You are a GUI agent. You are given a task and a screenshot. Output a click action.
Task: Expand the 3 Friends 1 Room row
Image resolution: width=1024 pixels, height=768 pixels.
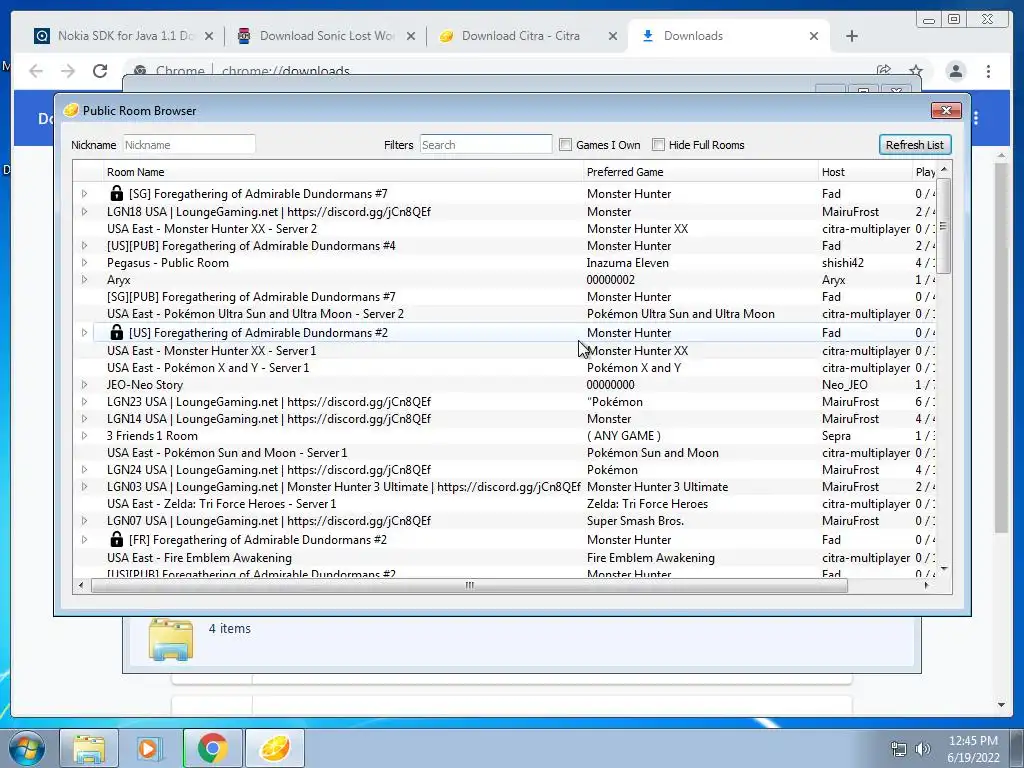pos(84,436)
